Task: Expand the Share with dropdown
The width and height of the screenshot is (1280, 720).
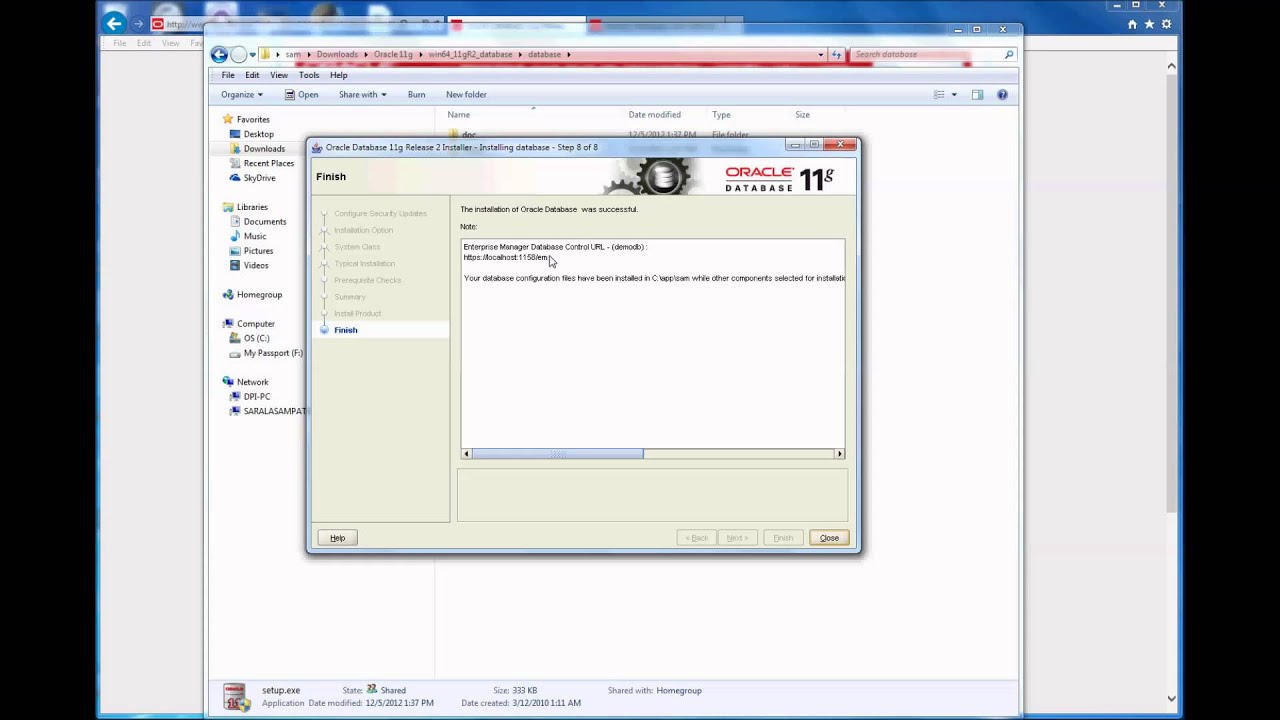Action: click(x=362, y=95)
